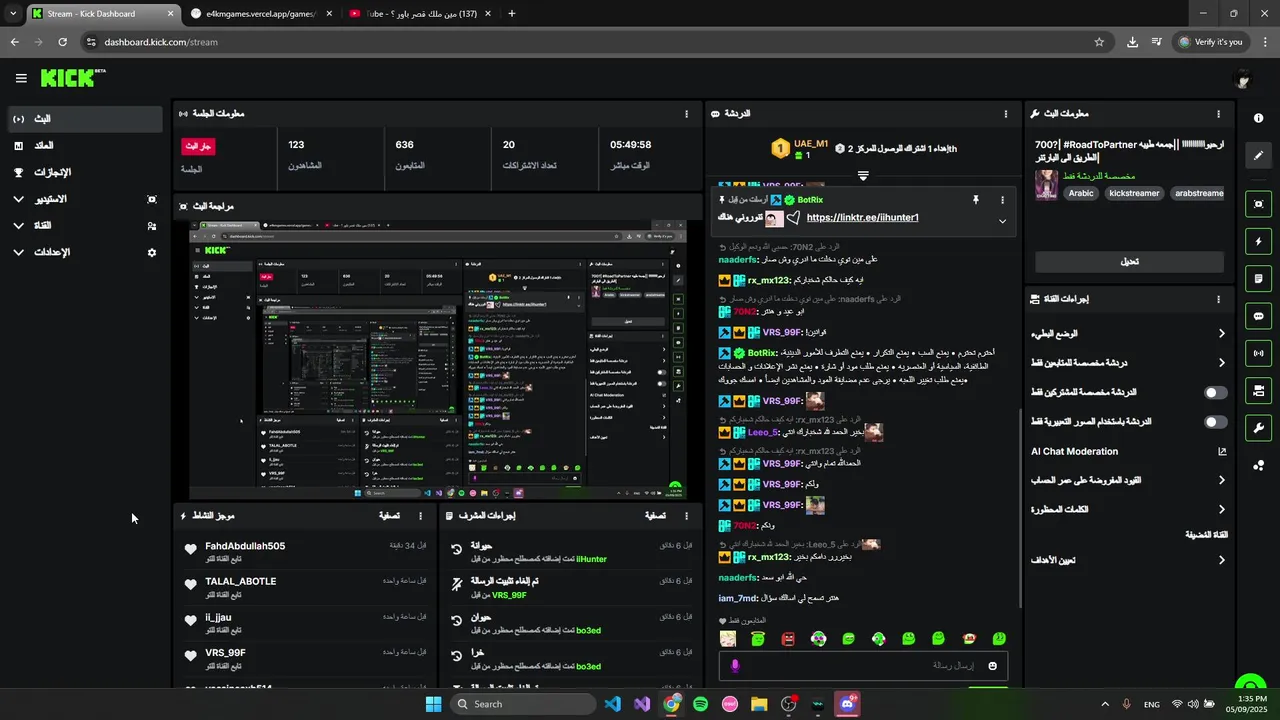Click FahdAbdullah505 in activity feed
Image resolution: width=1280 pixels, height=720 pixels.
click(x=245, y=546)
